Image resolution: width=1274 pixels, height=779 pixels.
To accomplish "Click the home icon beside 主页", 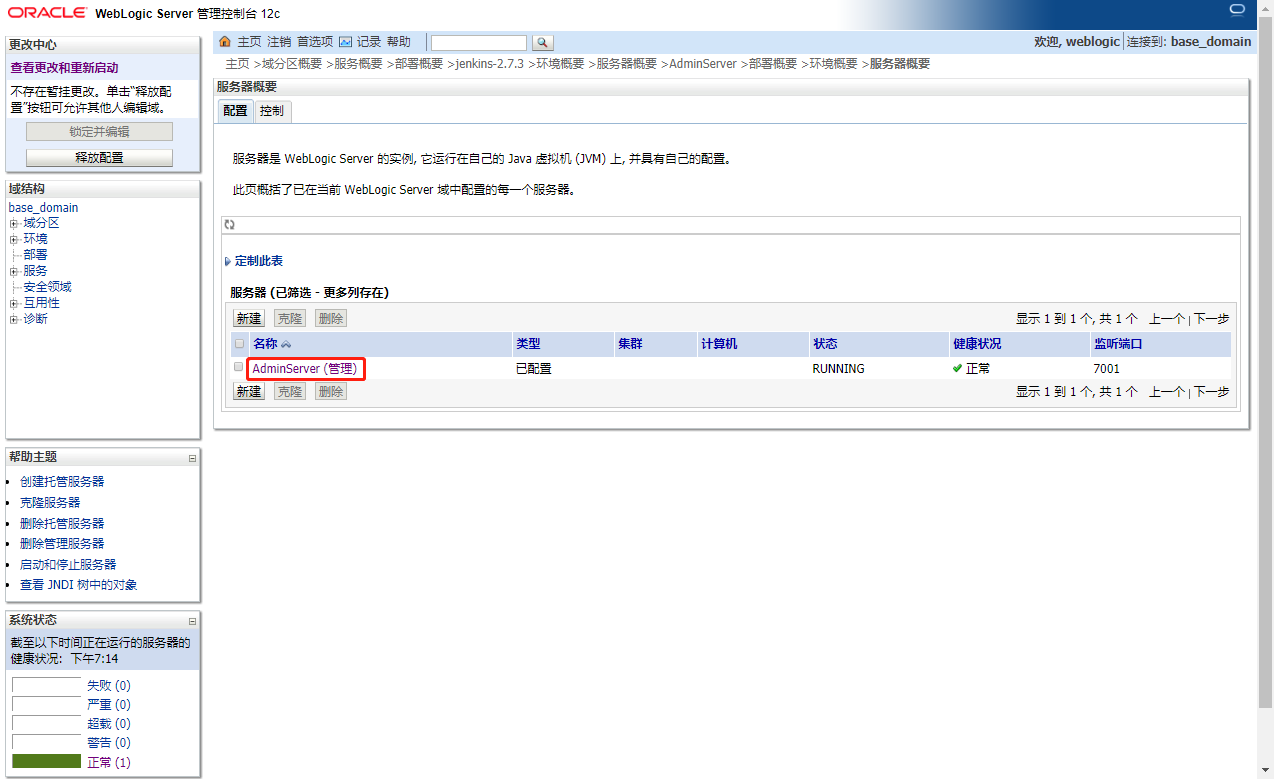I will [225, 42].
